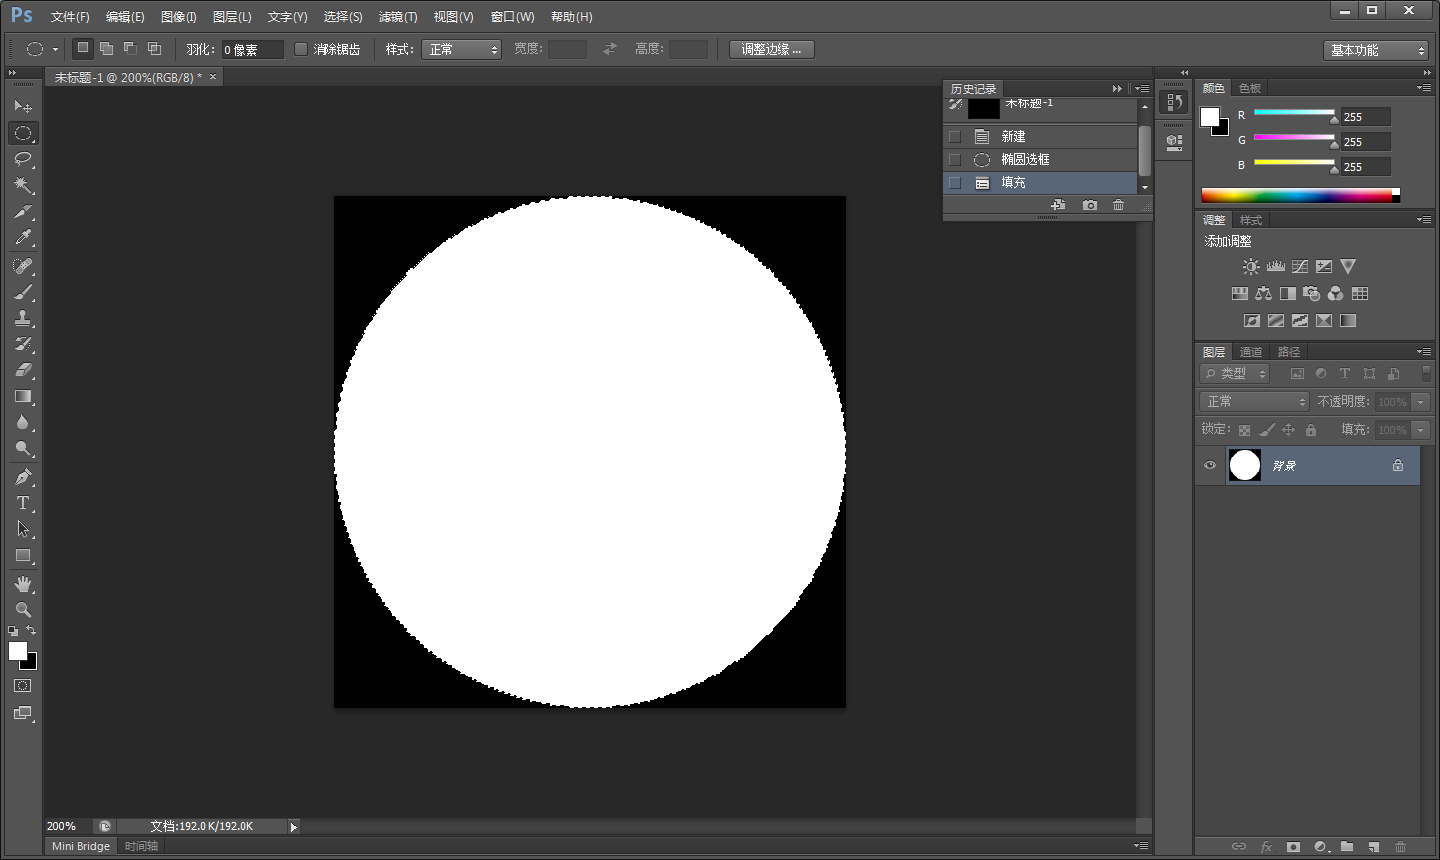The image size is (1440, 860).
Task: Select the Lasso tool
Action: tap(23, 159)
